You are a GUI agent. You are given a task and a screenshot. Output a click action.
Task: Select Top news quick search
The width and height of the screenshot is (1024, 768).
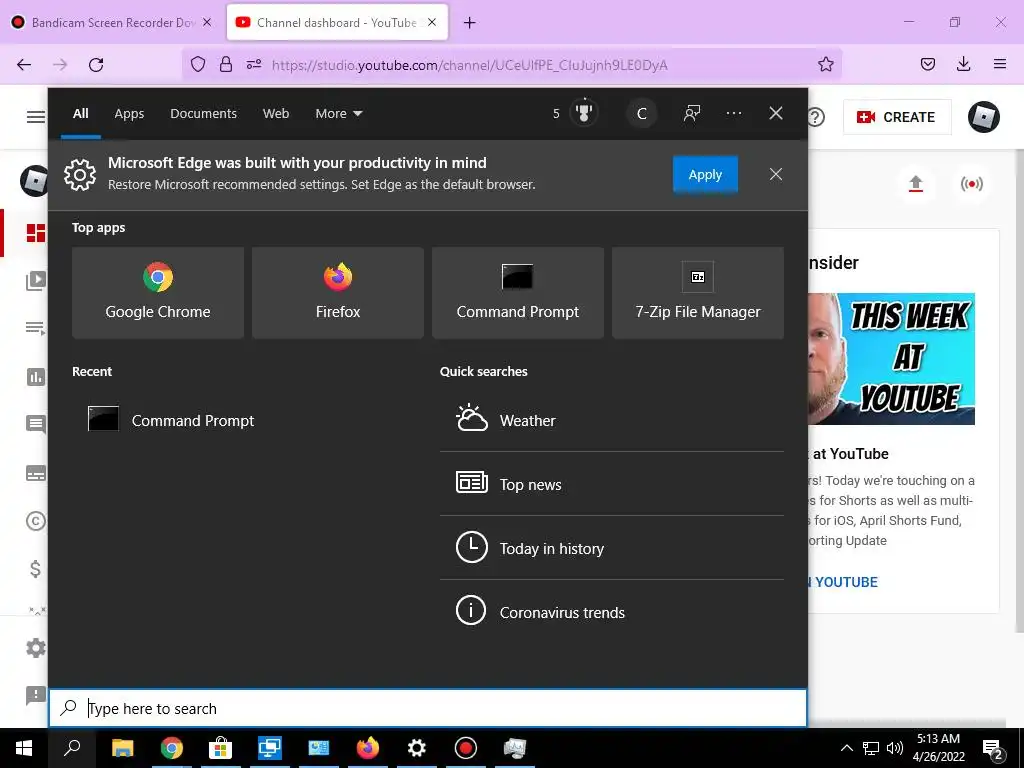pos(611,484)
